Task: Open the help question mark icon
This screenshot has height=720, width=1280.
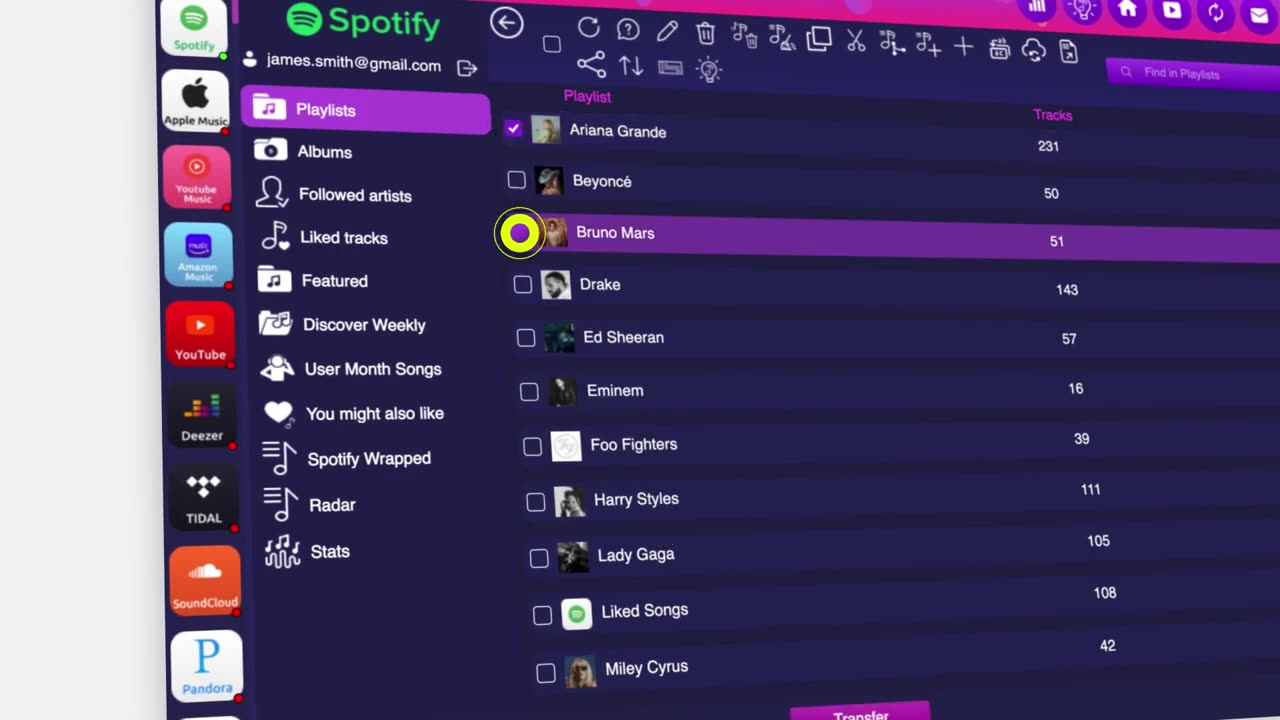Action: click(x=628, y=30)
